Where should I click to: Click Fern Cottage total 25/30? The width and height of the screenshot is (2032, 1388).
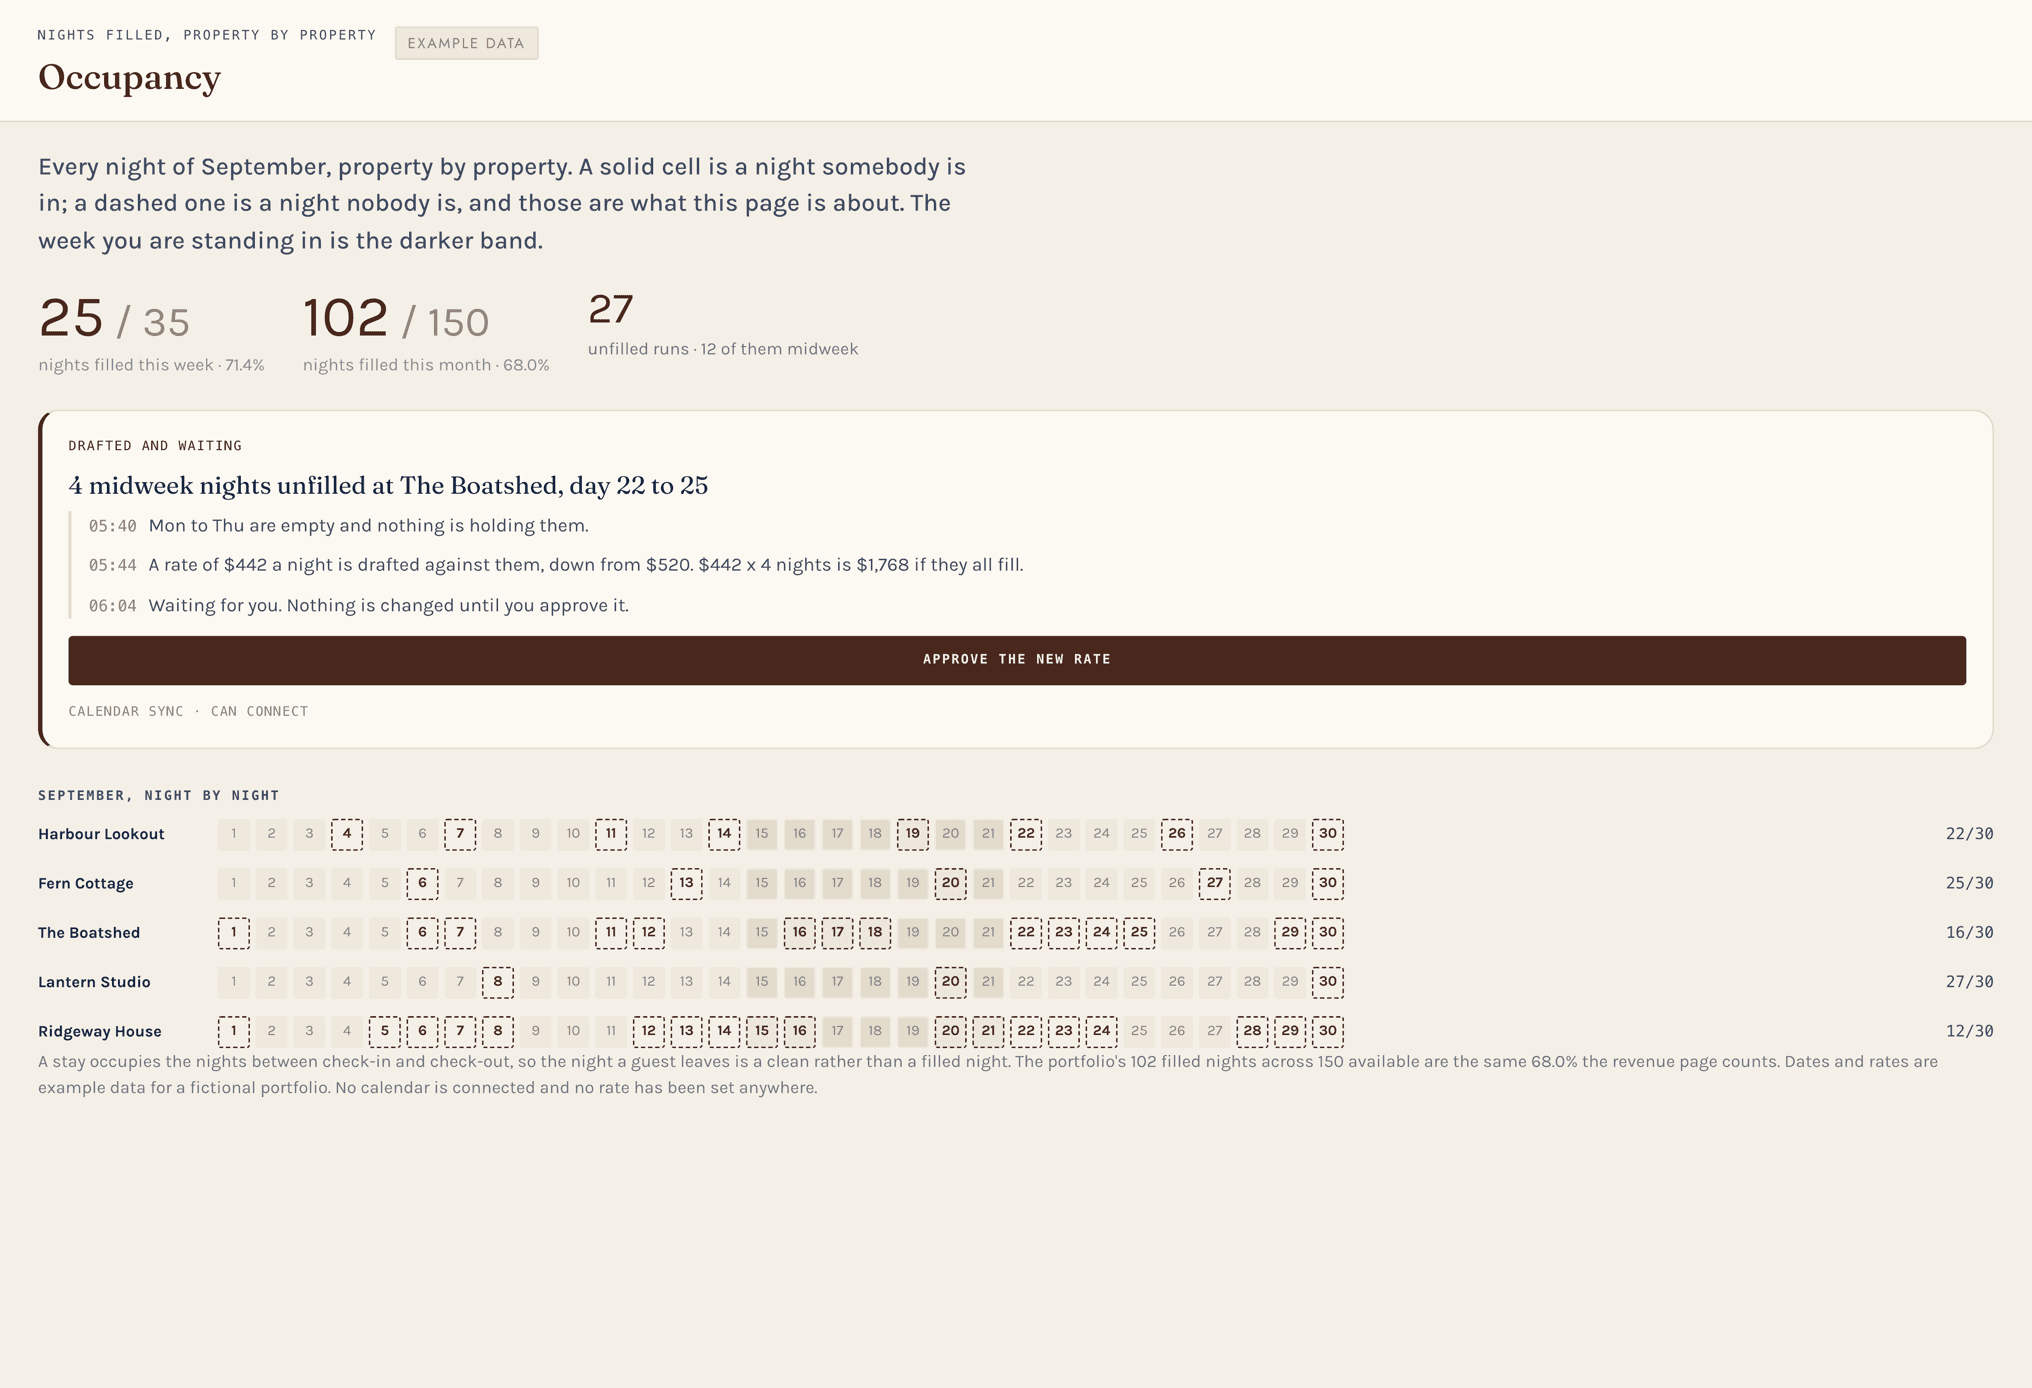pos(1969,883)
